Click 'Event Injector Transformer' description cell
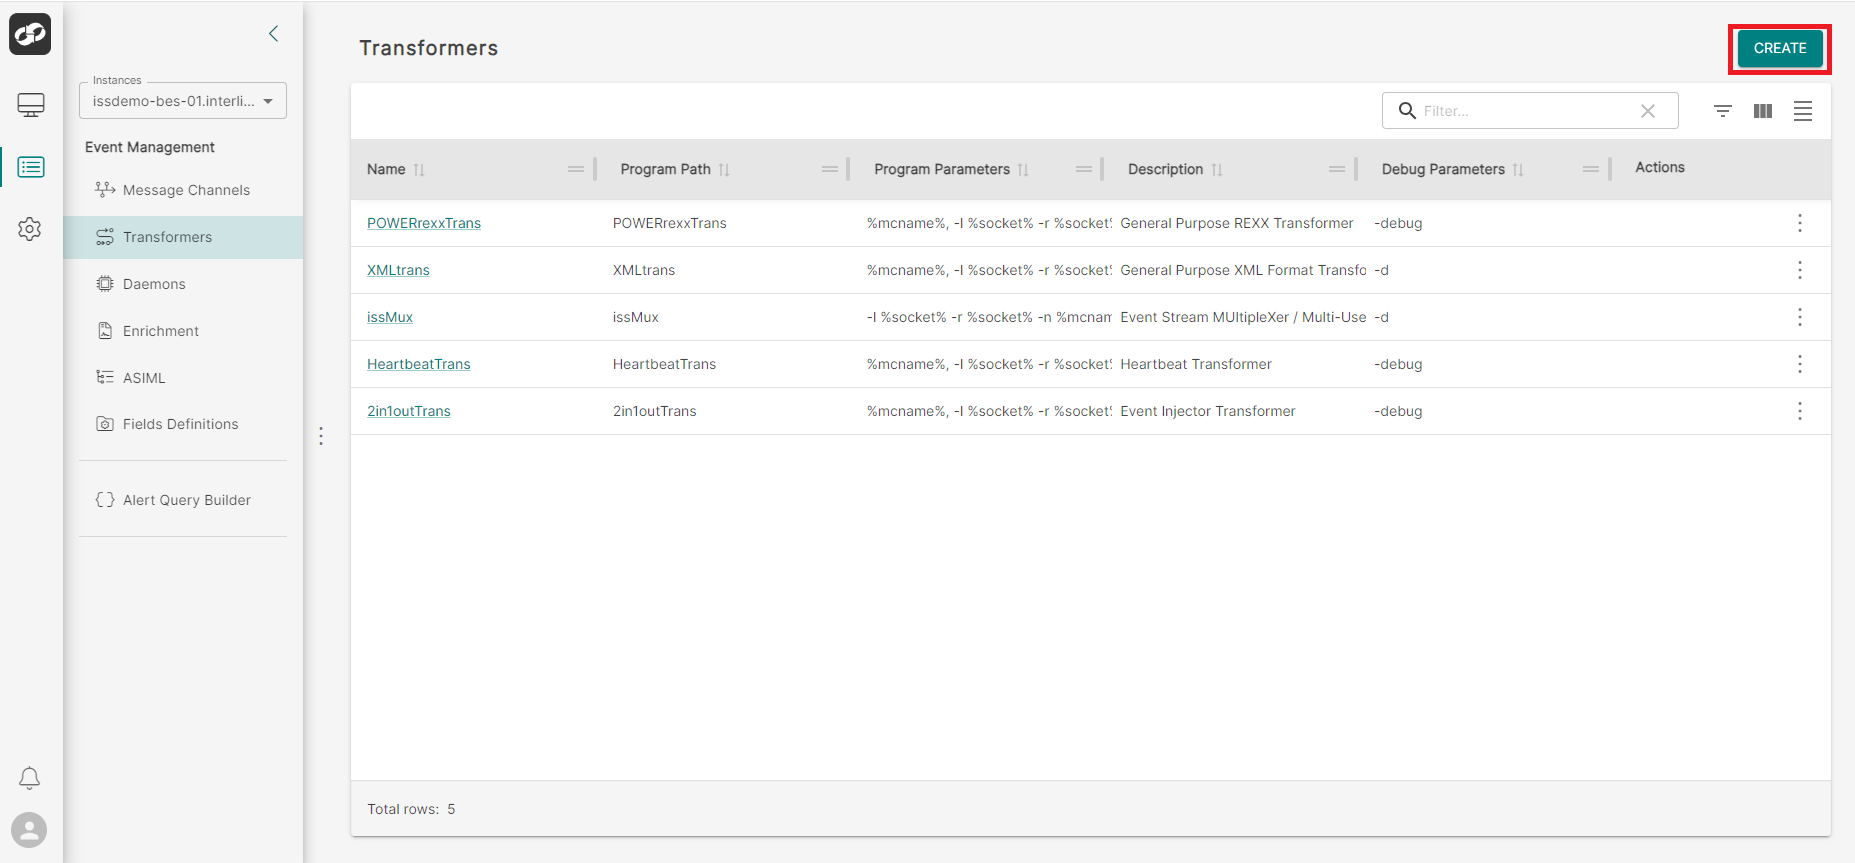1855x863 pixels. click(1208, 411)
